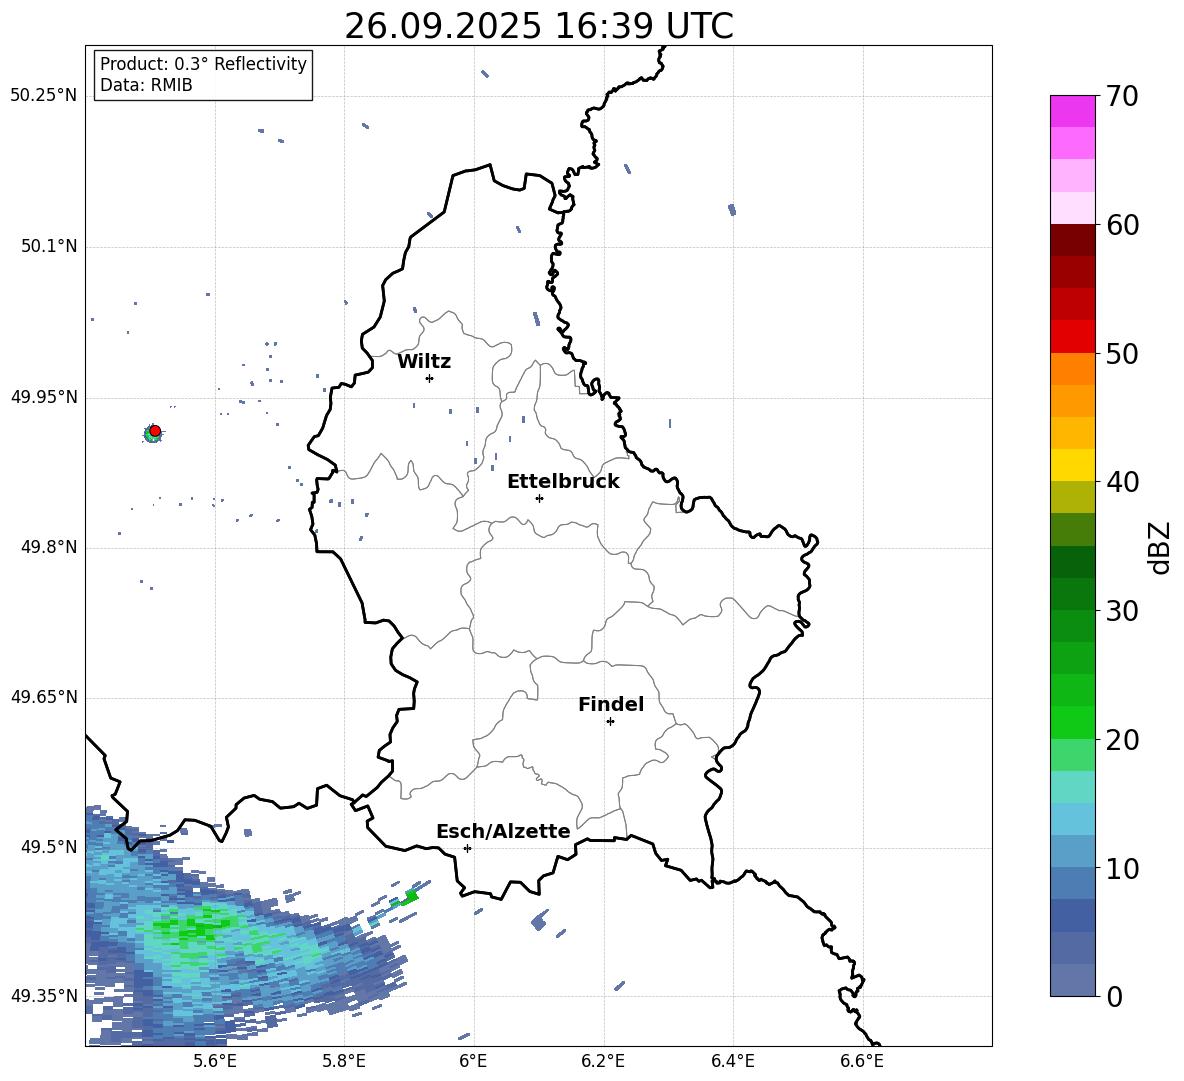The height and width of the screenshot is (1081, 1184).
Task: Click the small green echo near Esch/Alzette border
Action: [x=411, y=897]
